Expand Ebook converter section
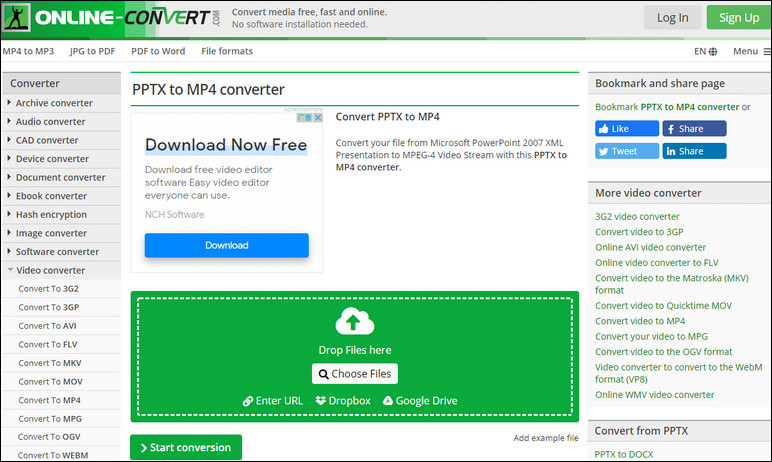 62,196
